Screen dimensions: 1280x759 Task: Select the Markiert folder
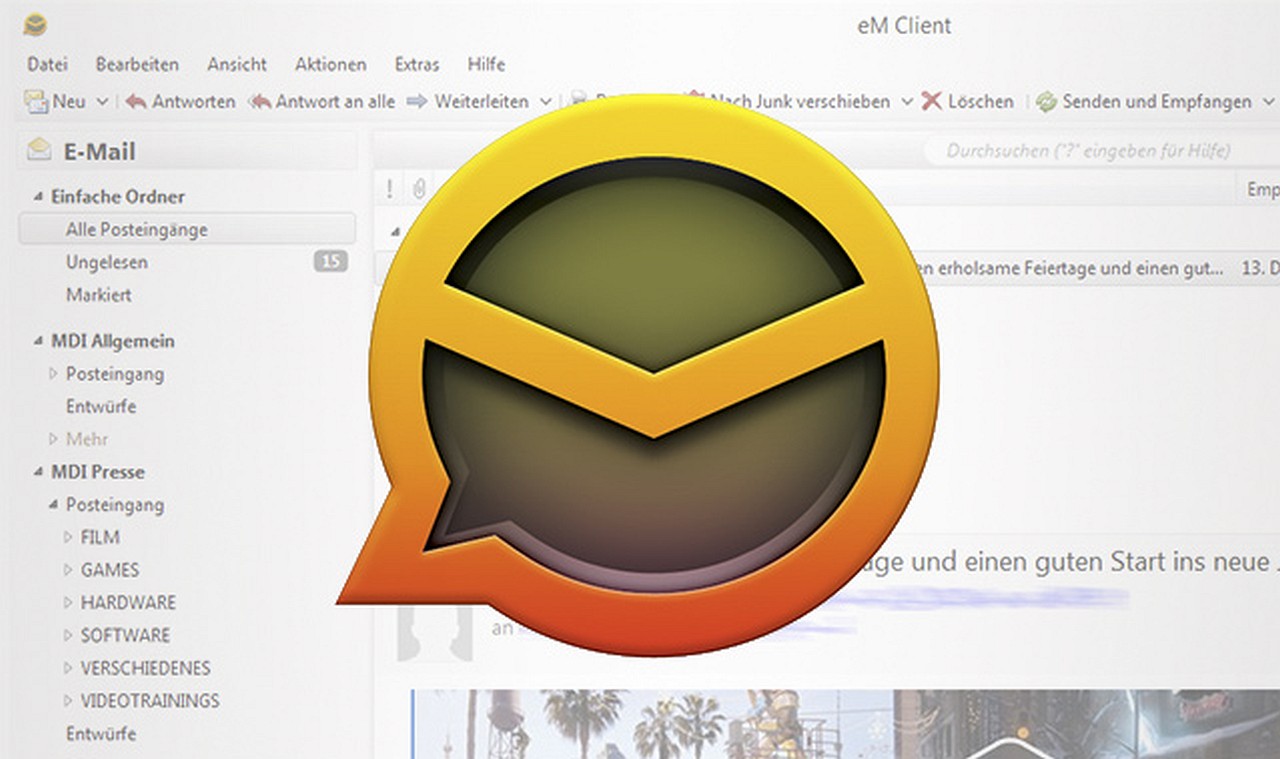coord(99,295)
